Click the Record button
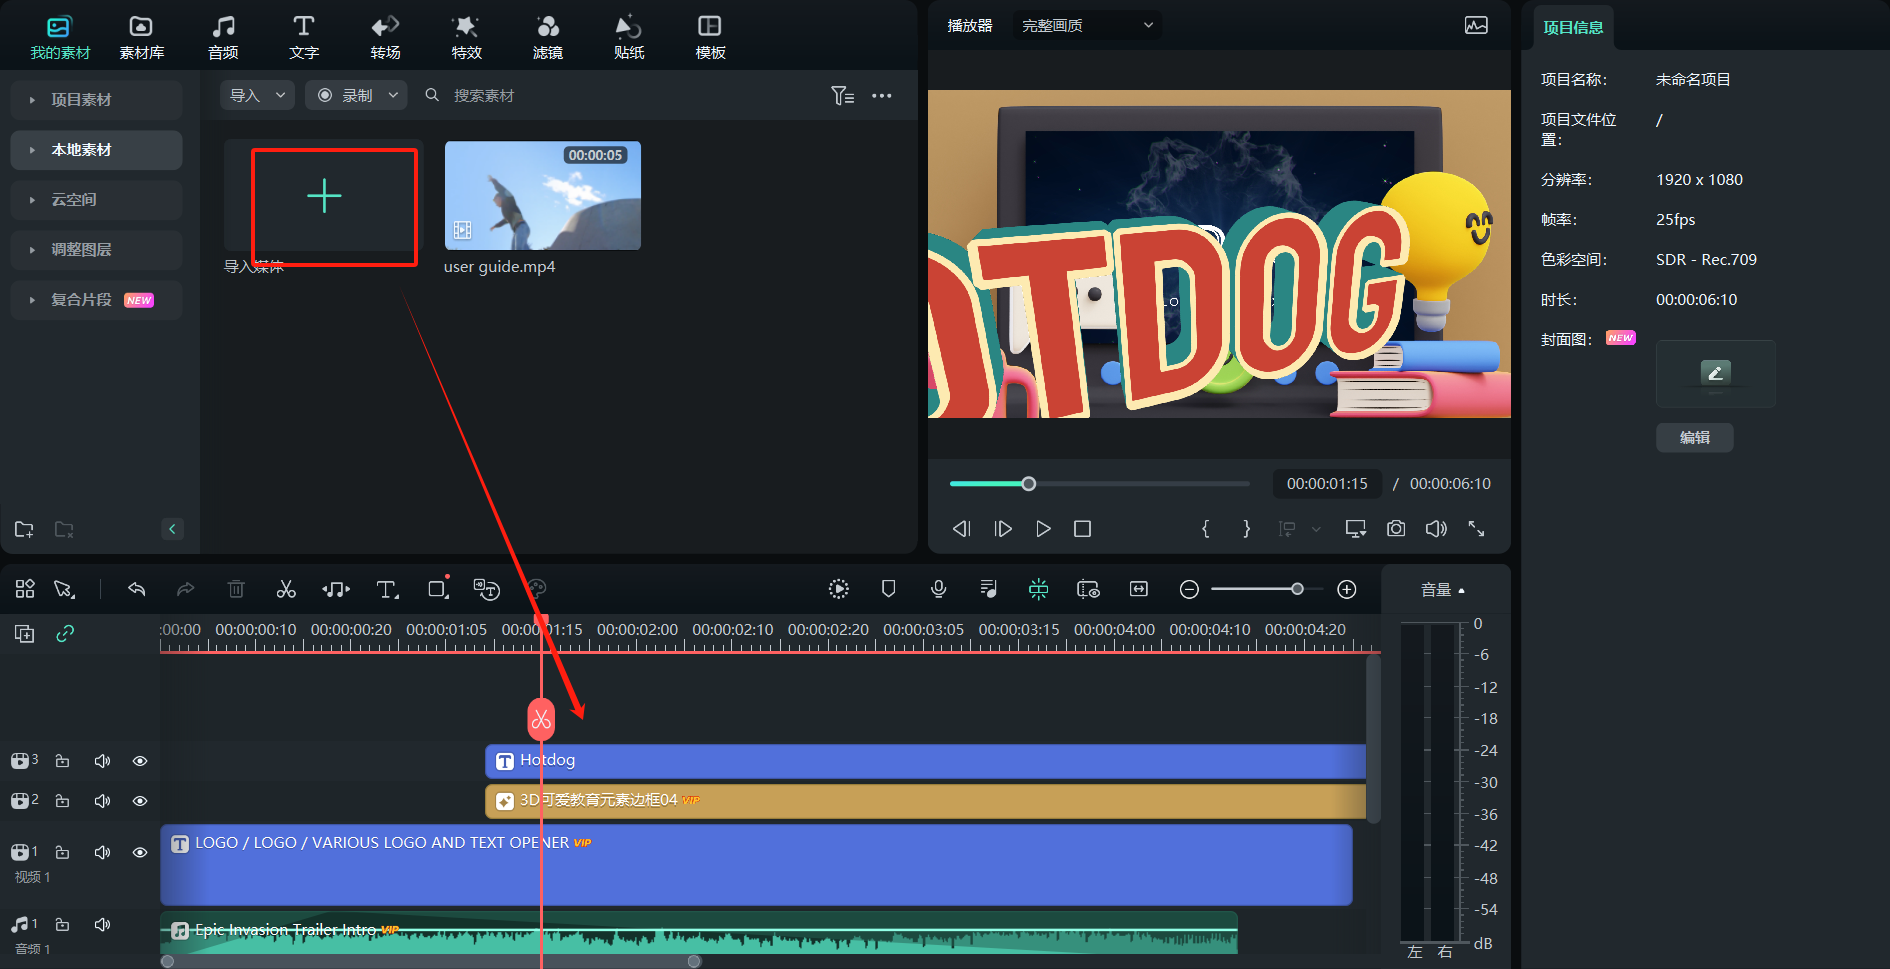The image size is (1890, 969). [x=347, y=95]
